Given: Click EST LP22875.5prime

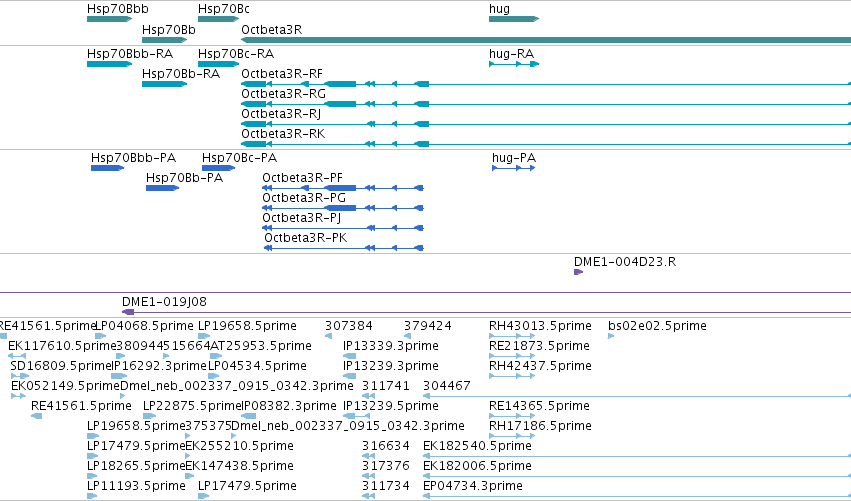Looking at the screenshot, I should click(192, 407).
